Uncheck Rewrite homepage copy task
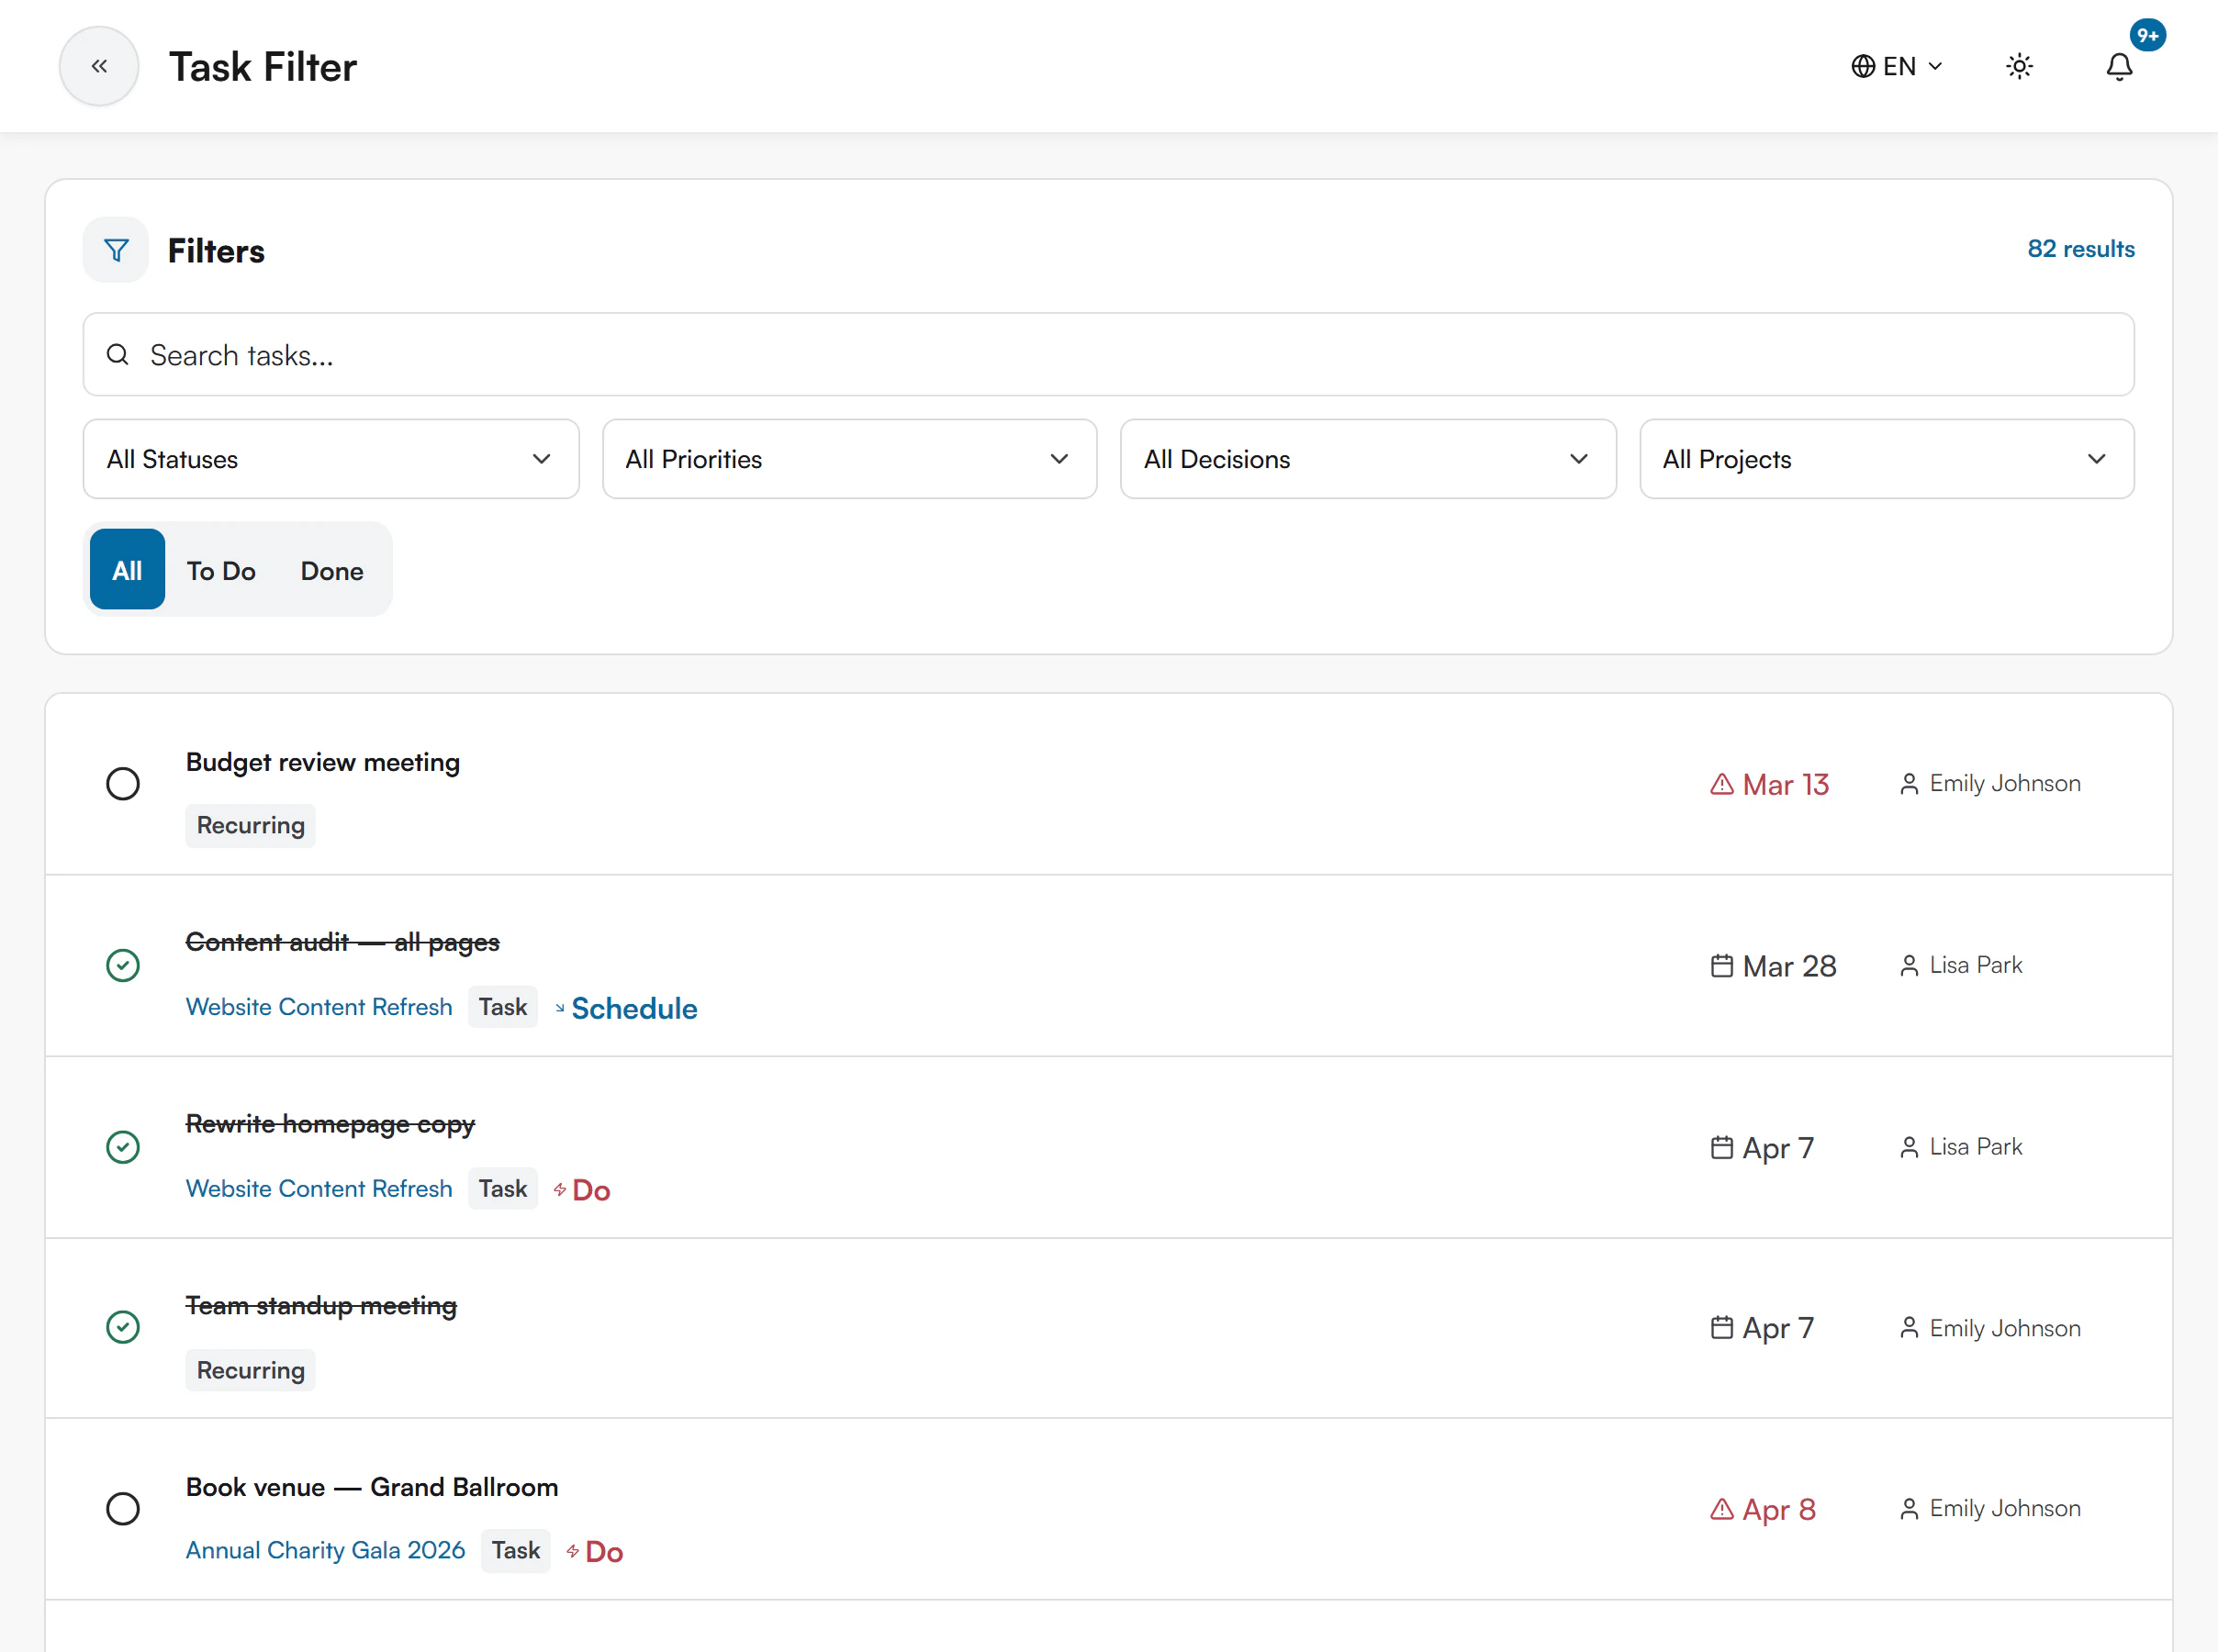This screenshot has height=1652, width=2218. 123,1147
